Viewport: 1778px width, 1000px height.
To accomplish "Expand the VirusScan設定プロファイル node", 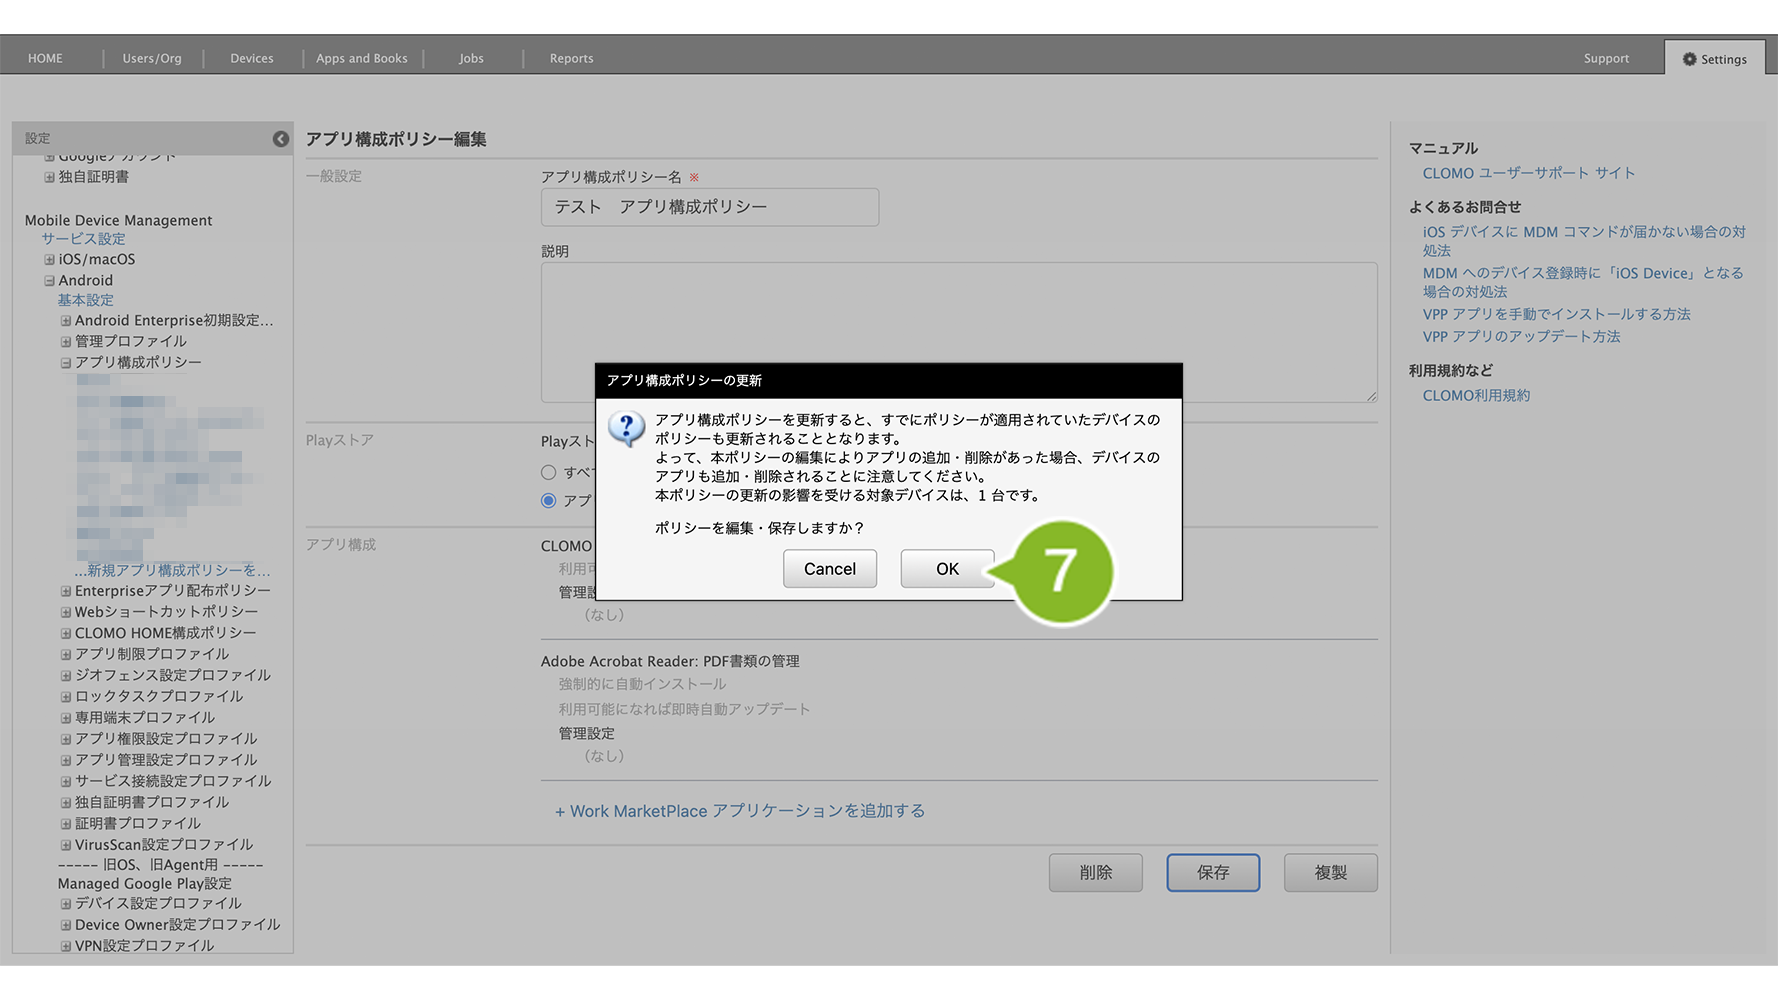I will [66, 845].
